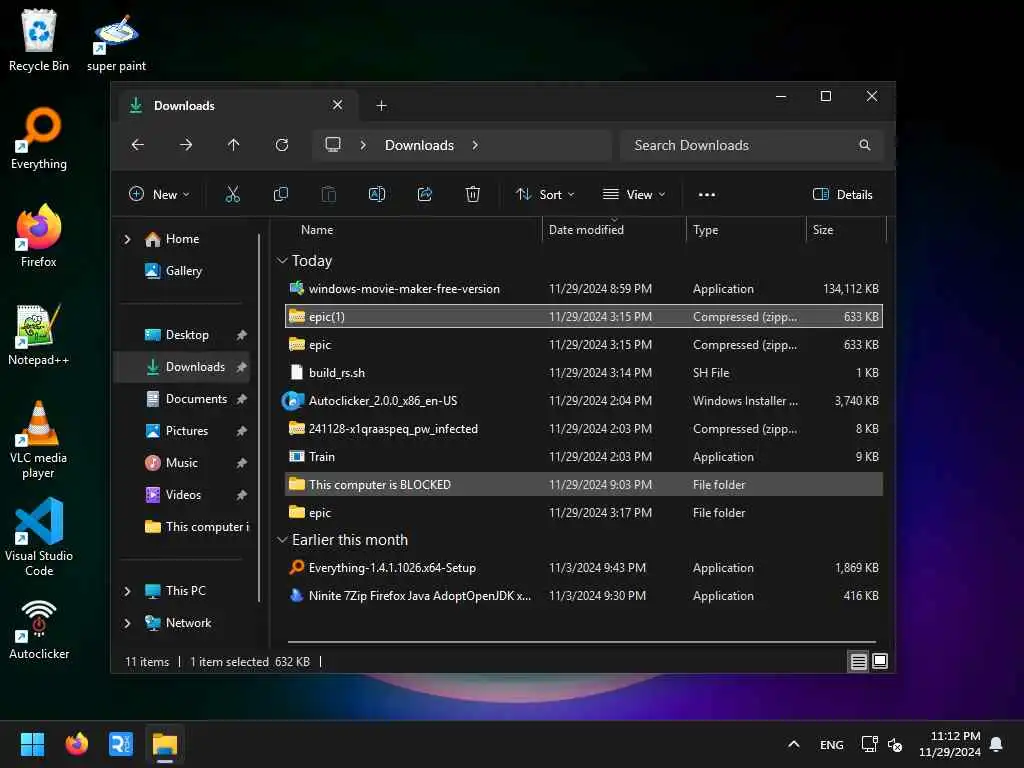Viewport: 1024px width, 768px height.
Task: Add a new tab with plus
Action: (x=381, y=106)
